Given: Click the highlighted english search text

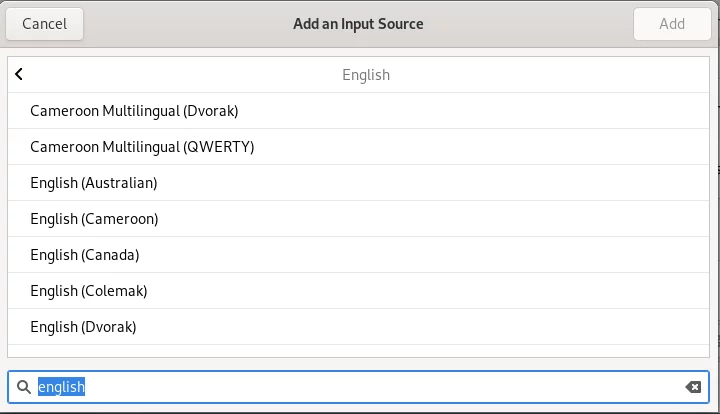Looking at the screenshot, I should 61,387.
